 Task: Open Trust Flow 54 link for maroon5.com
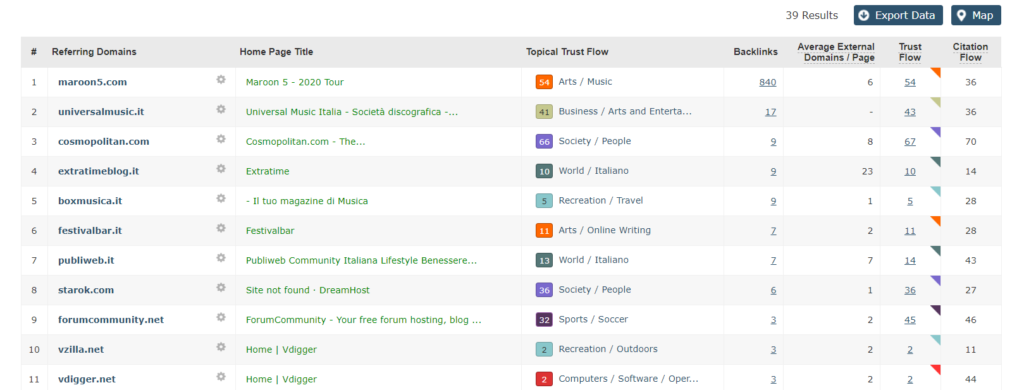pos(910,82)
